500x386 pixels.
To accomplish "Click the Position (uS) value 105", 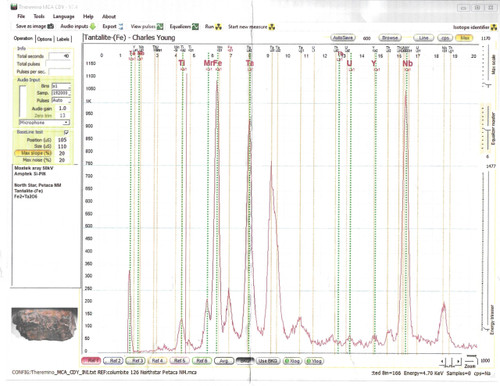I will (x=62, y=140).
